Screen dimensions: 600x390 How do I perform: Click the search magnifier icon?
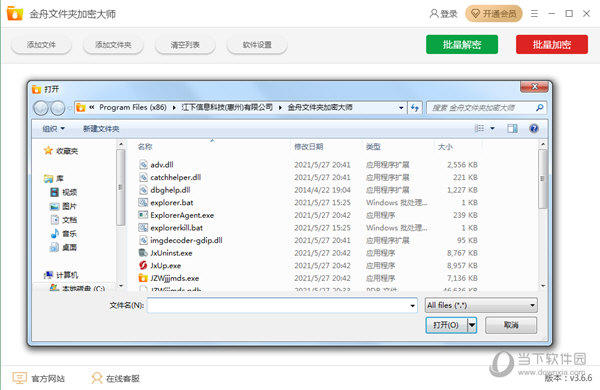pos(540,108)
